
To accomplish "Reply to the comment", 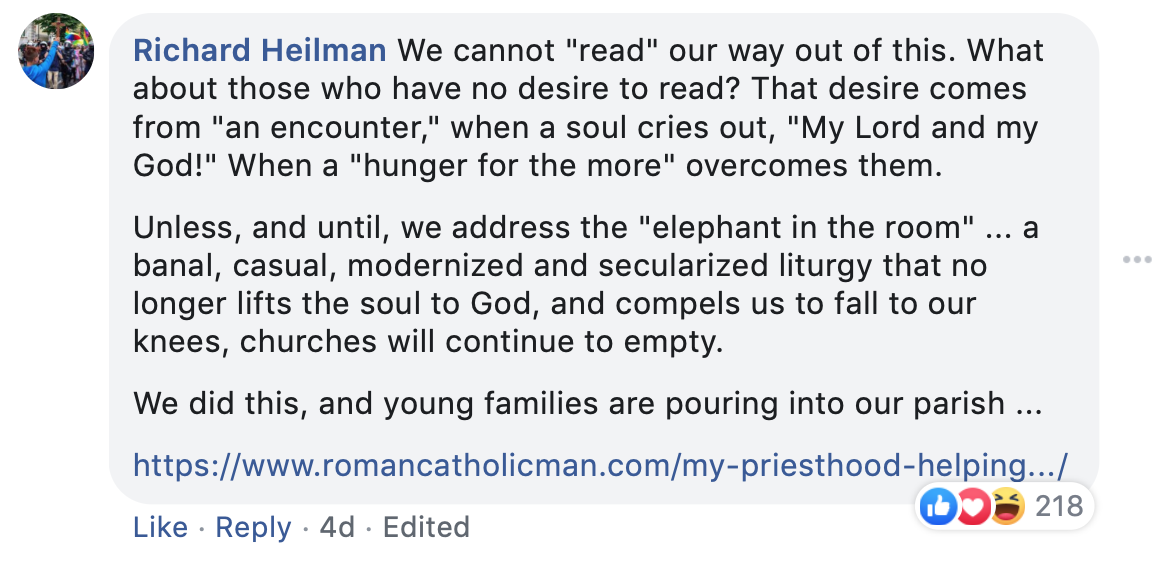I will click(253, 527).
